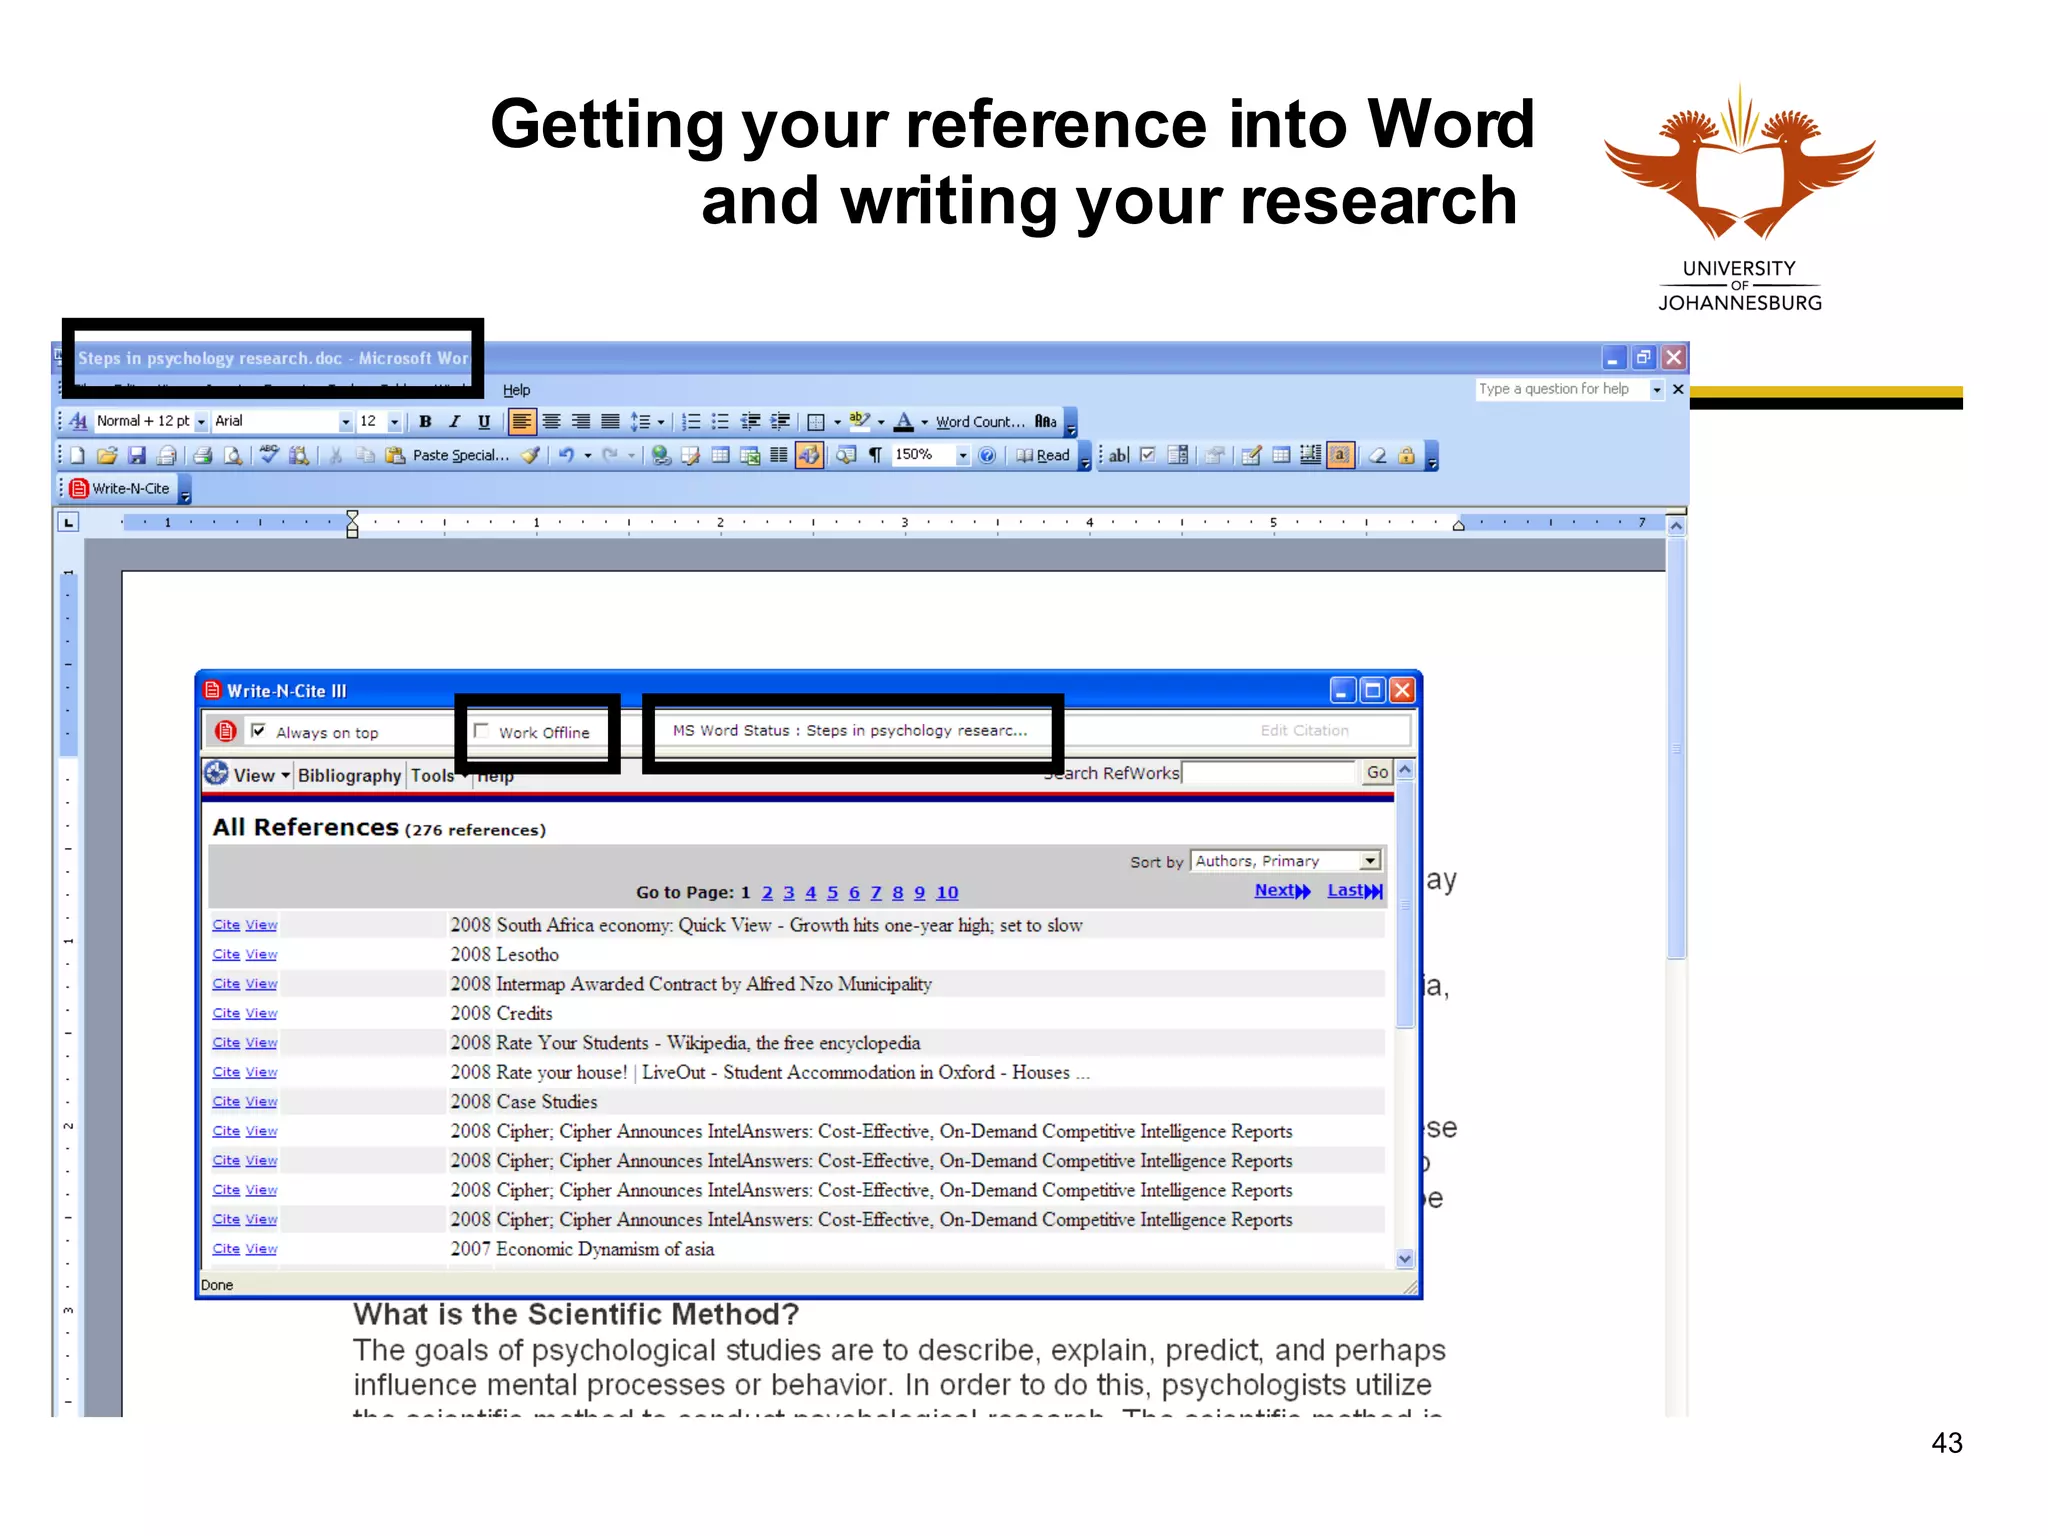Justify the paragraph text
The width and height of the screenshot is (2048, 1536).
click(x=610, y=422)
